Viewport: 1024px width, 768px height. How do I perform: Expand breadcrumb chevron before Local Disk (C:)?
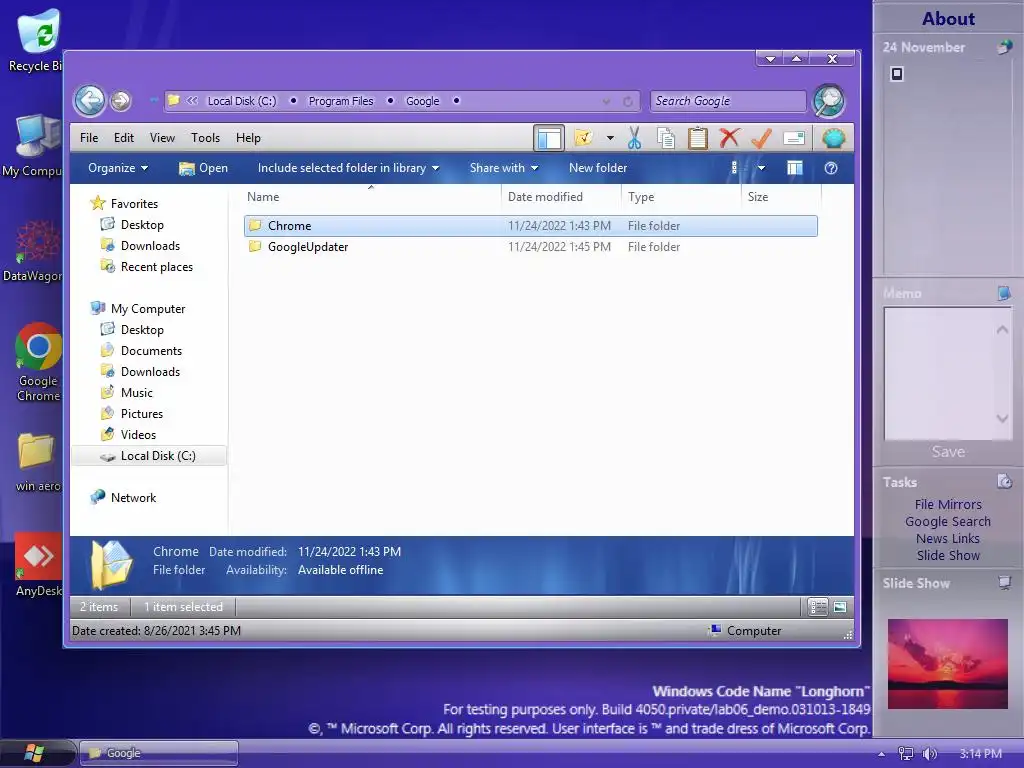click(x=192, y=101)
